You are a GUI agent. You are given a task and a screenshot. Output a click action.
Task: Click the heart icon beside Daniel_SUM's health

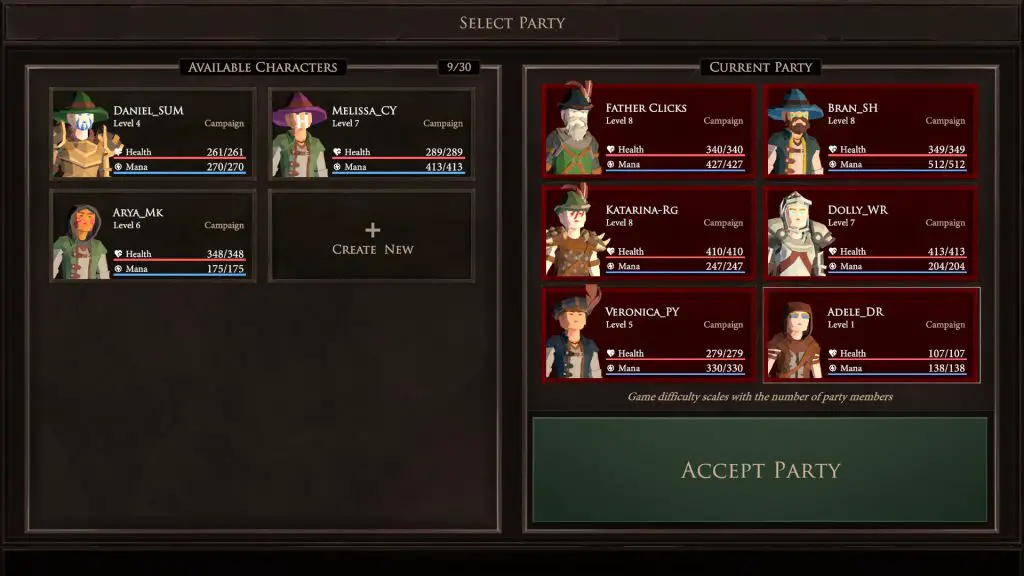point(118,152)
